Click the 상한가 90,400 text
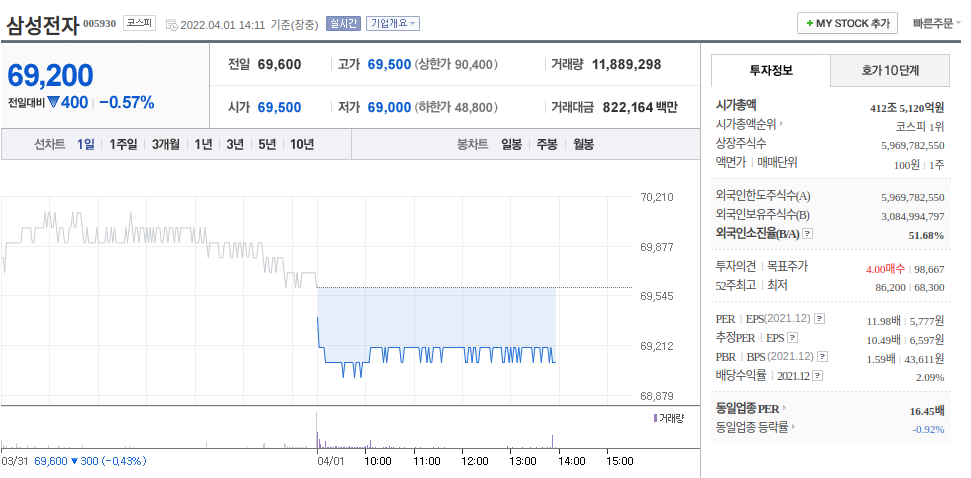 click(x=456, y=64)
